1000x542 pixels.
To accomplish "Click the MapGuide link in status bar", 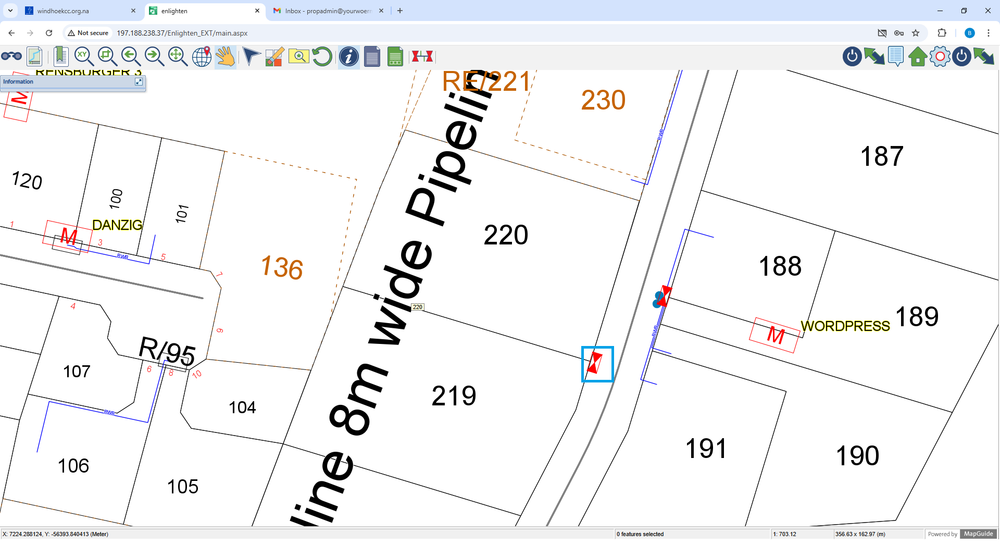I will (977, 534).
